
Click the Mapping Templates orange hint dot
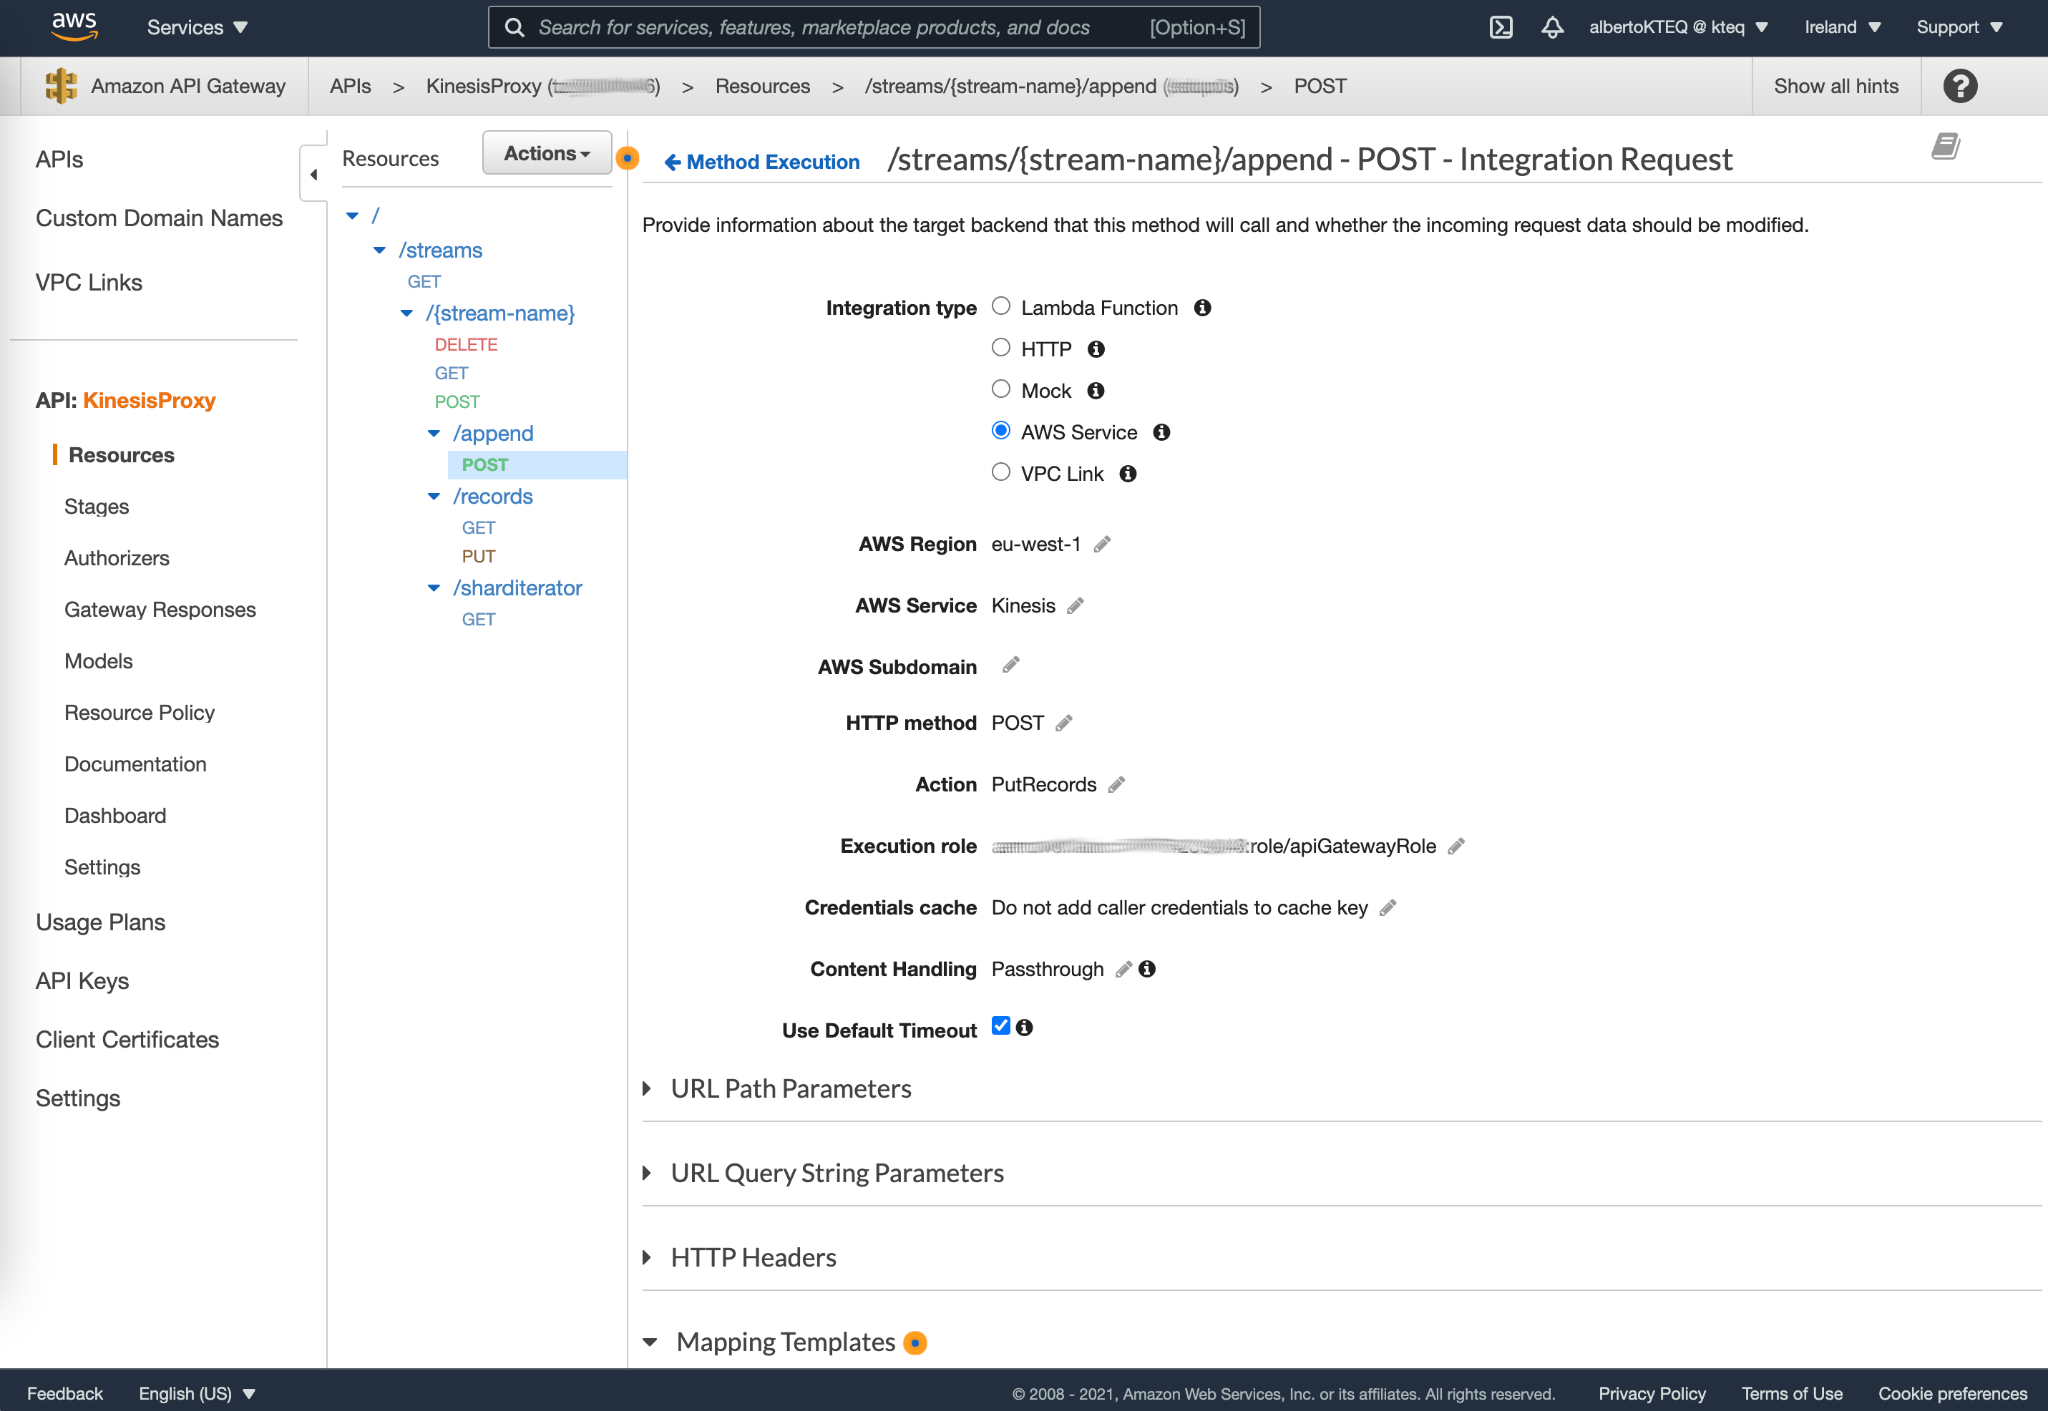click(x=915, y=1343)
